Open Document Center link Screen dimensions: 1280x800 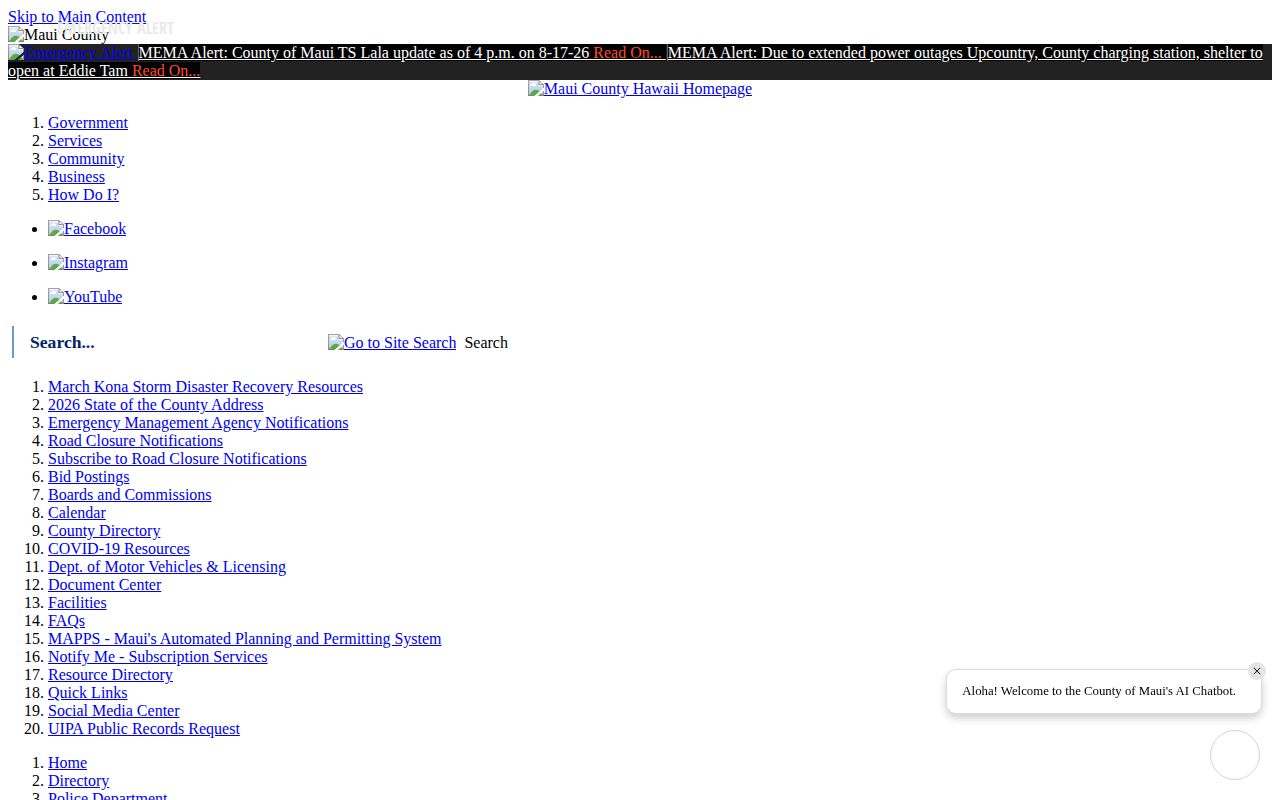(x=104, y=585)
